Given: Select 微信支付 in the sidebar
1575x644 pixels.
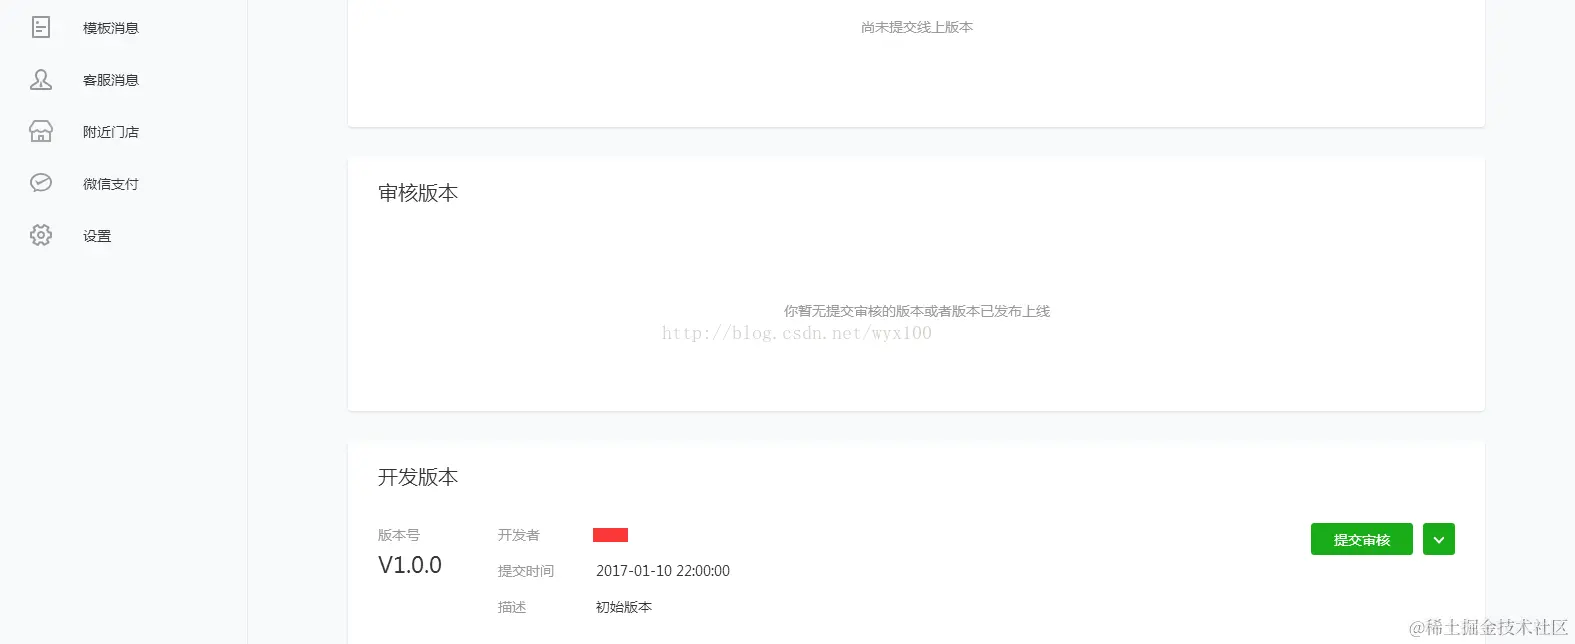Looking at the screenshot, I should coord(111,184).
